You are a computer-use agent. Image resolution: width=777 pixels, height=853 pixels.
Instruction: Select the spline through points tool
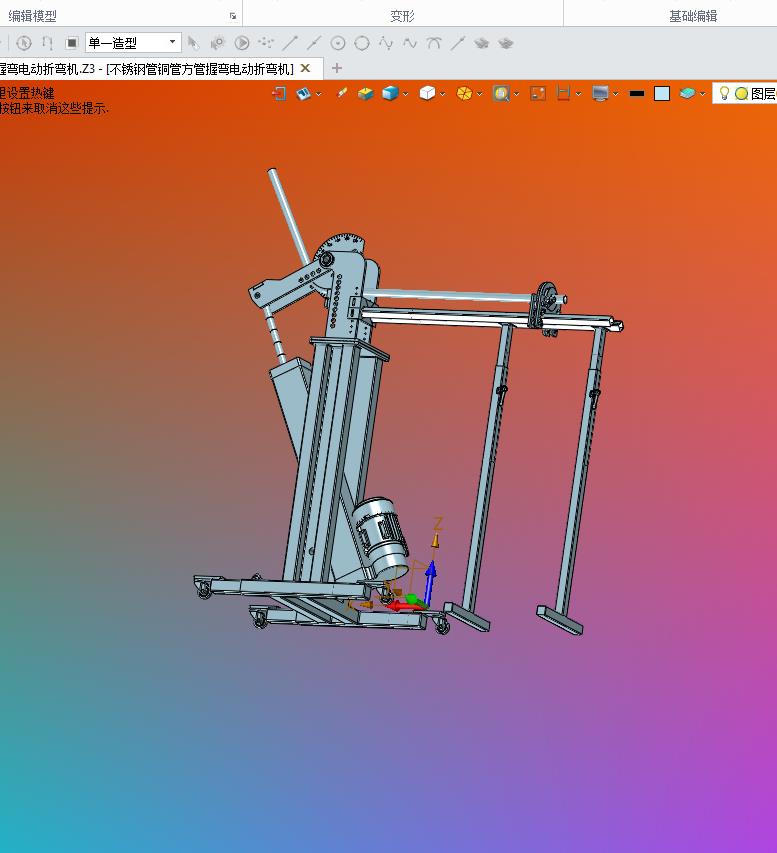[x=386, y=43]
